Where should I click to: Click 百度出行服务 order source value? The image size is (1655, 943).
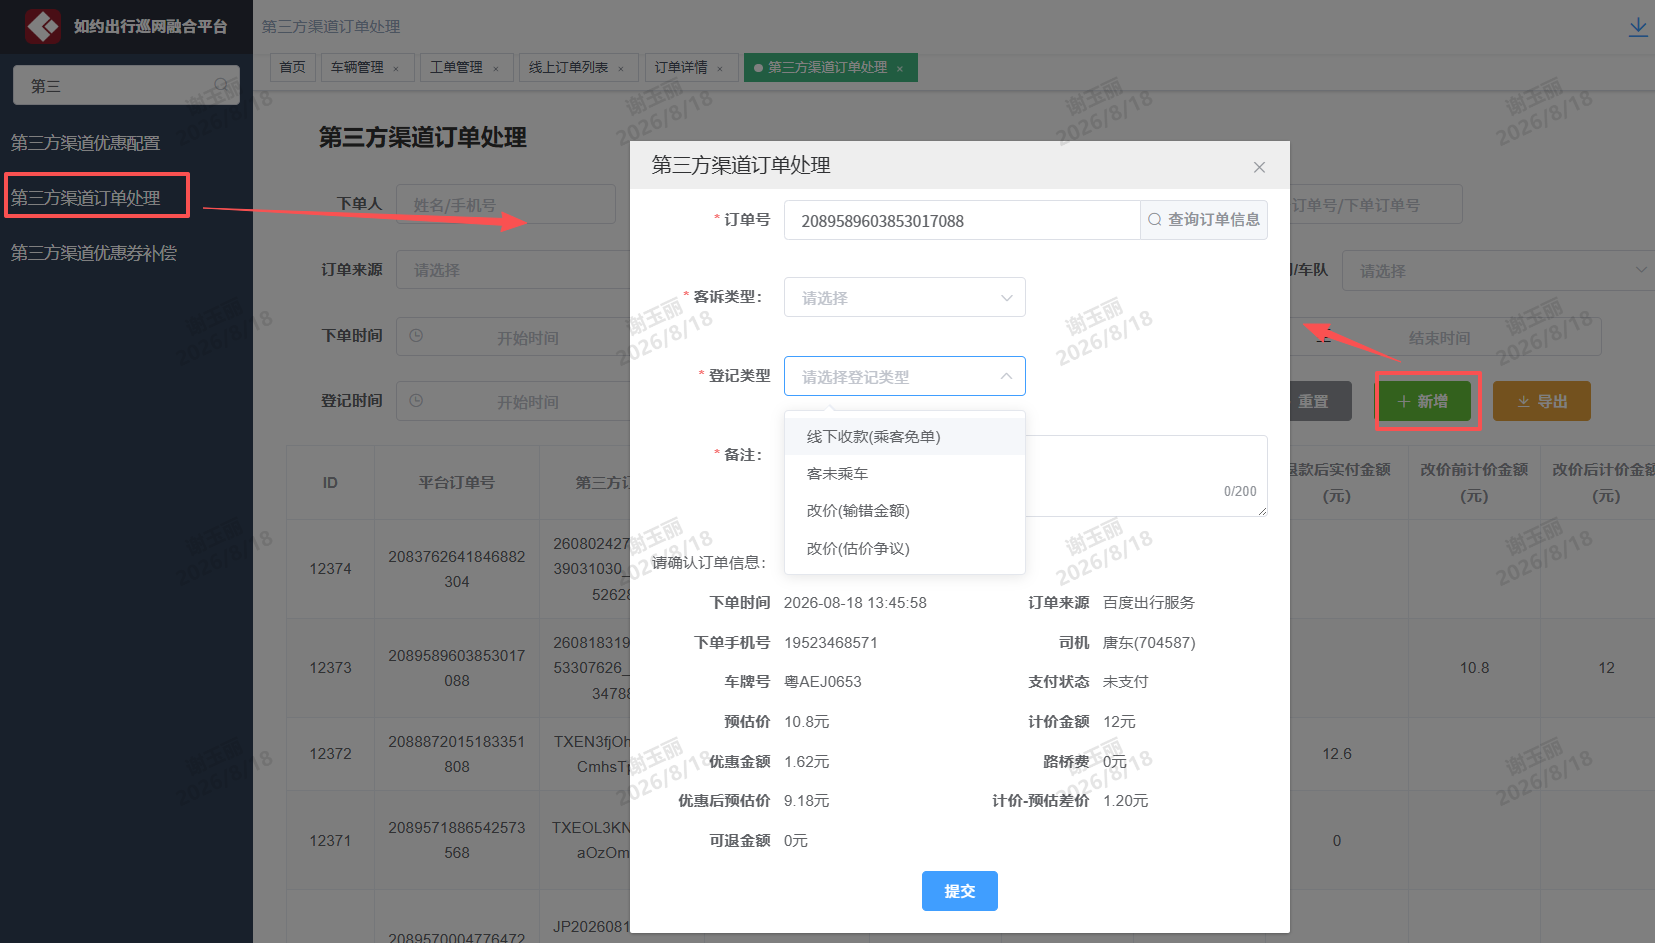click(1149, 602)
